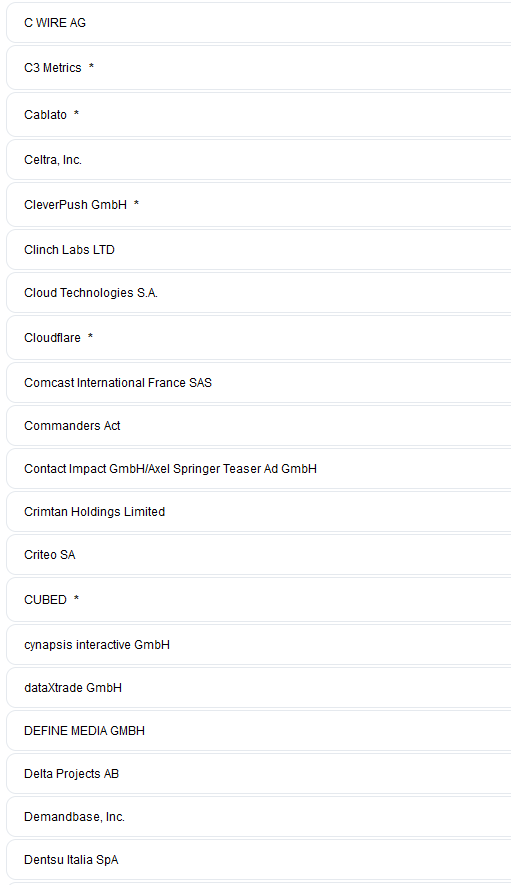
Task: Open Crimtan Holdings Limited row
Action: coord(259,511)
